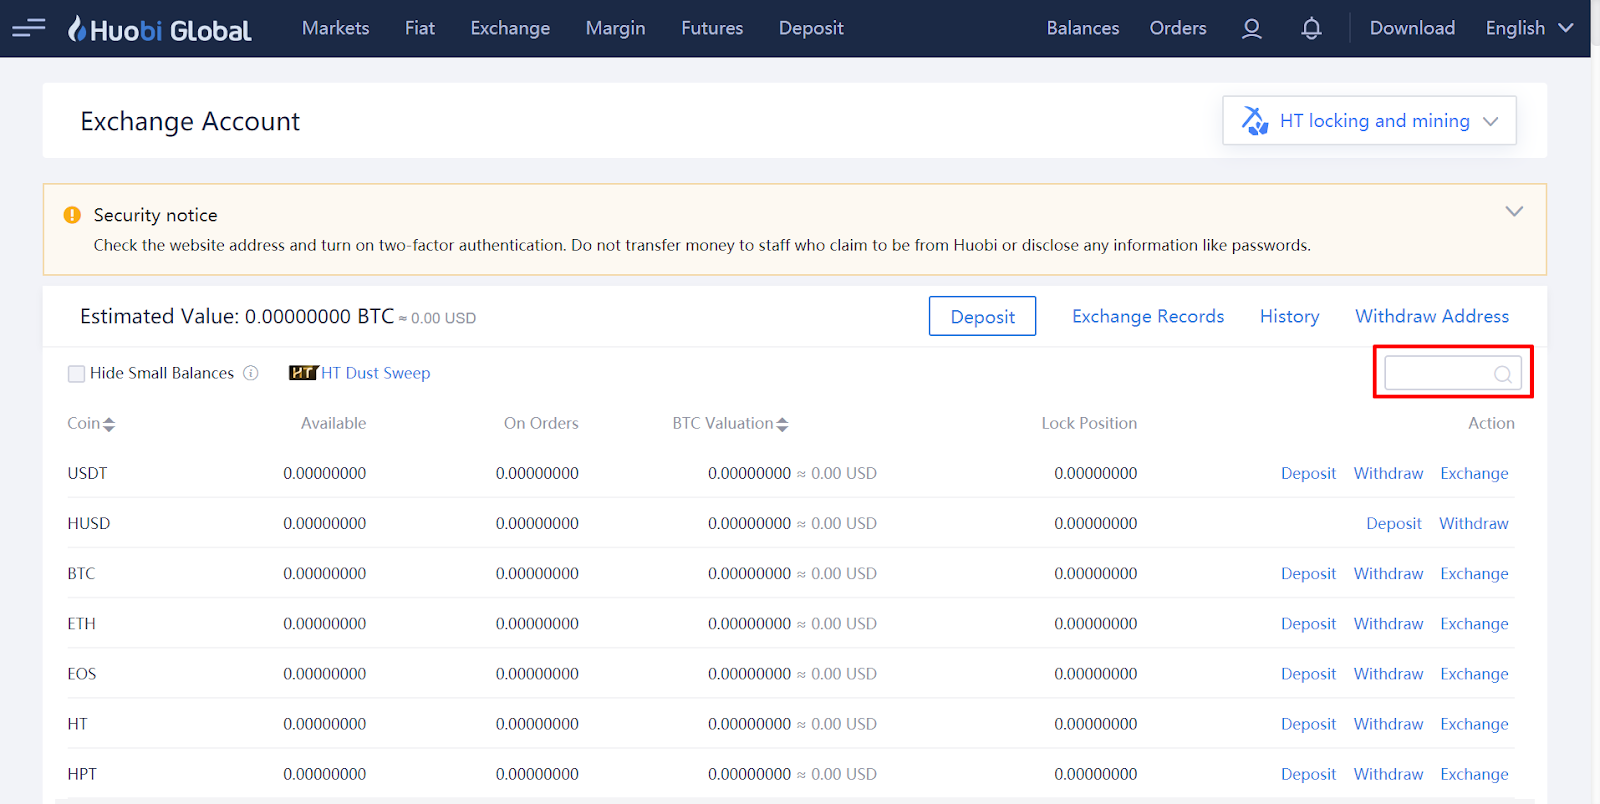Click the coin search input field

pyautogui.click(x=1453, y=373)
